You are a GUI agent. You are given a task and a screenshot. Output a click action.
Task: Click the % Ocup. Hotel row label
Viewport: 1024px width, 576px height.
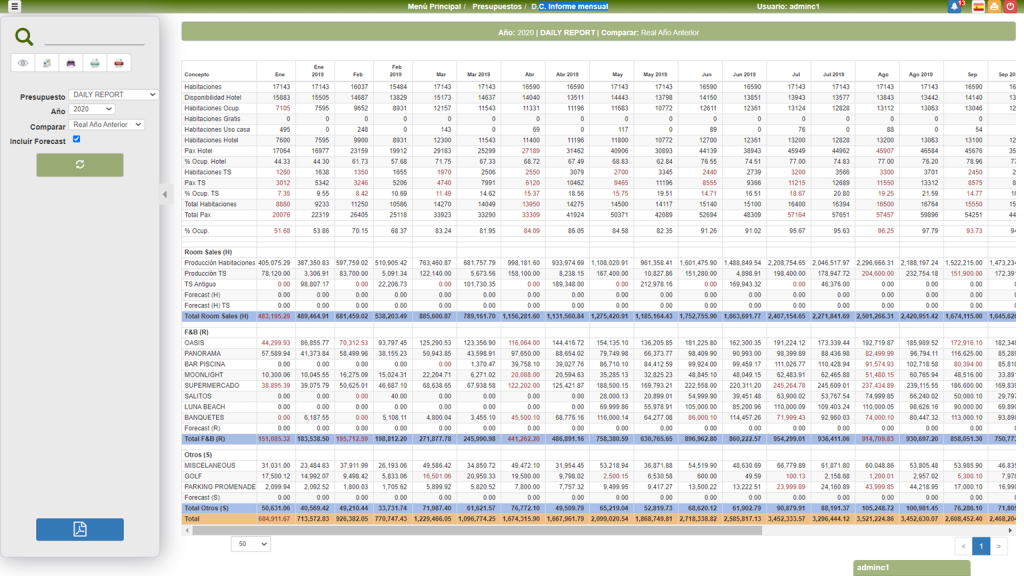tap(205, 161)
